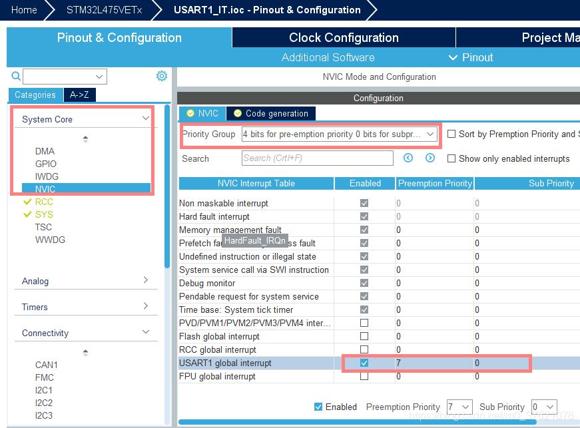The height and width of the screenshot is (428, 580).
Task: Select I2C1 under Connectivity
Action: coord(44,390)
